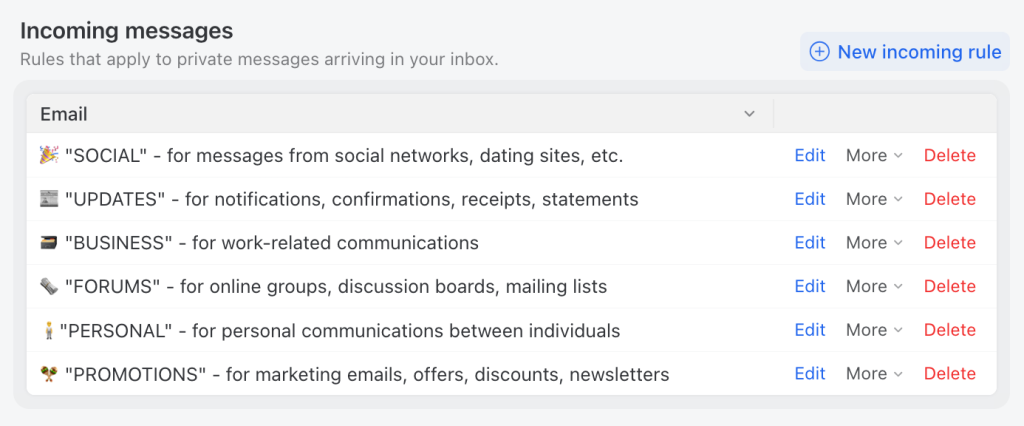Click the rolled newspaper icon beside FORUMS rule
The height and width of the screenshot is (426, 1024).
(49, 287)
